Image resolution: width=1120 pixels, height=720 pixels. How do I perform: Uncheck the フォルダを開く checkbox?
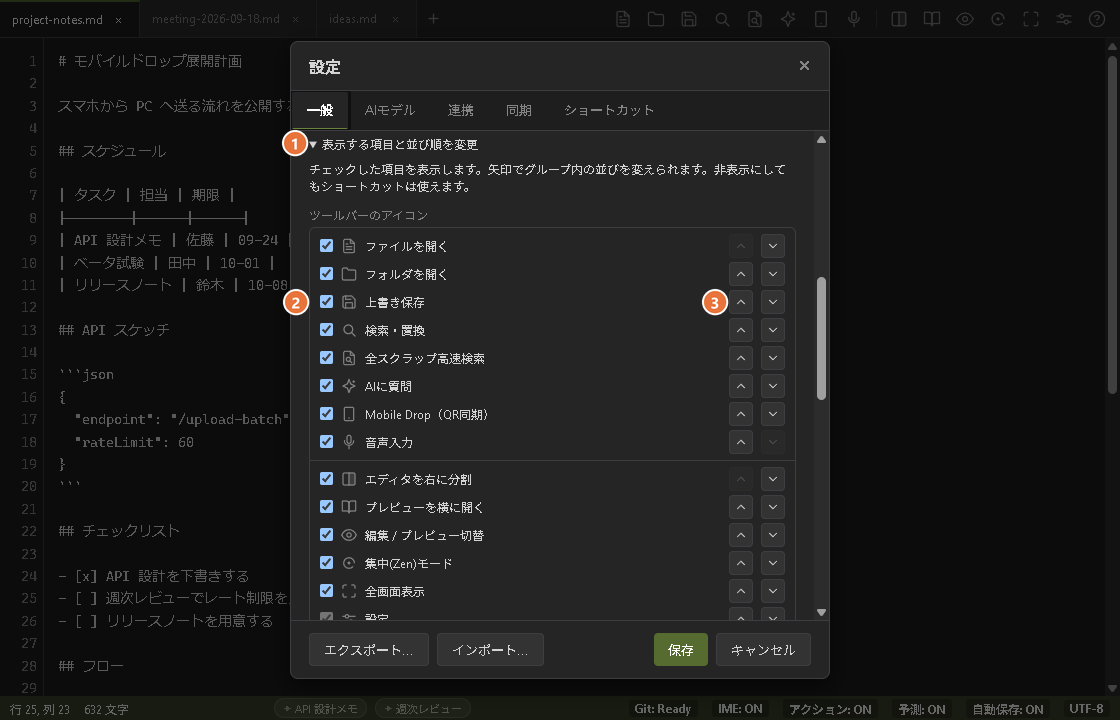click(x=326, y=274)
